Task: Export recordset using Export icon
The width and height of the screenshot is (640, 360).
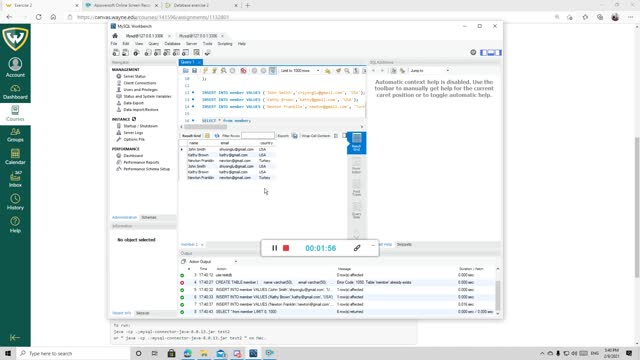Action: (295, 136)
